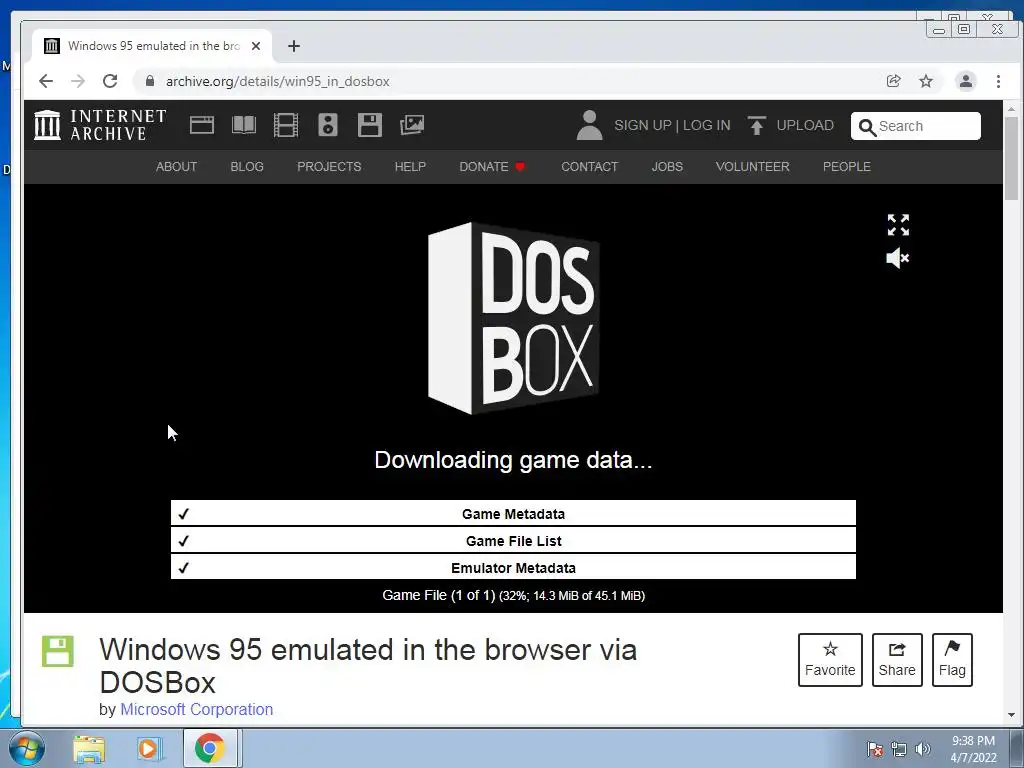Click the search magnifier icon
The width and height of the screenshot is (1024, 768).
pyautogui.click(x=867, y=127)
